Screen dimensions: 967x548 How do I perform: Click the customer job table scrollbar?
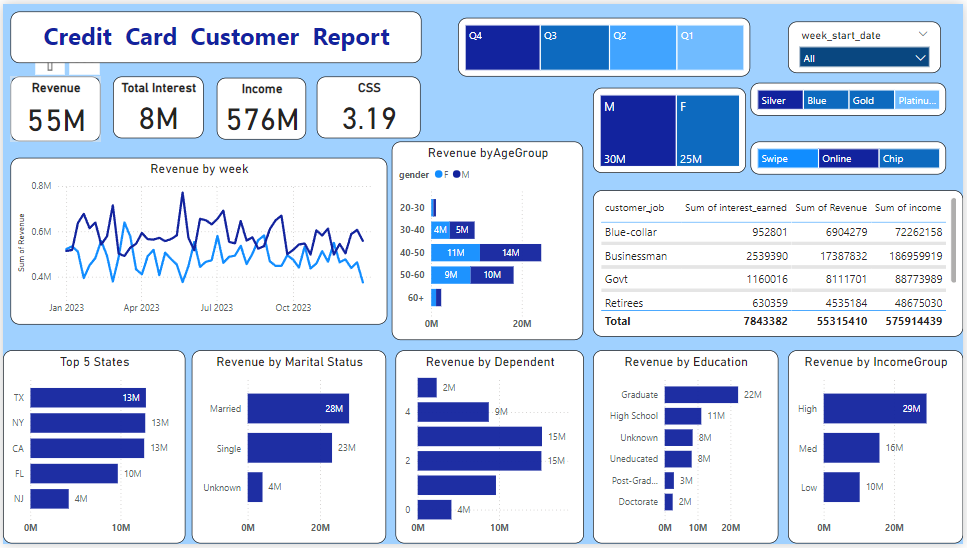[955, 240]
